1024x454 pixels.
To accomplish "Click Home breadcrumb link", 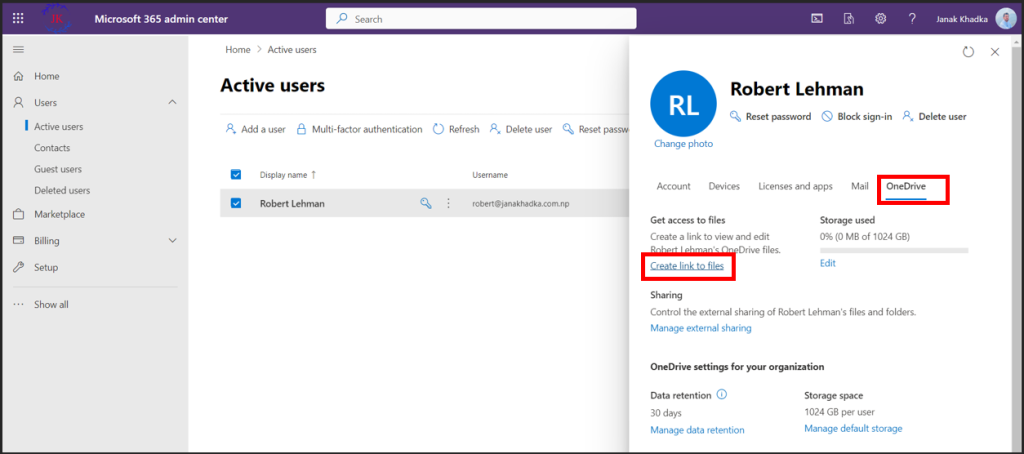I will (238, 50).
